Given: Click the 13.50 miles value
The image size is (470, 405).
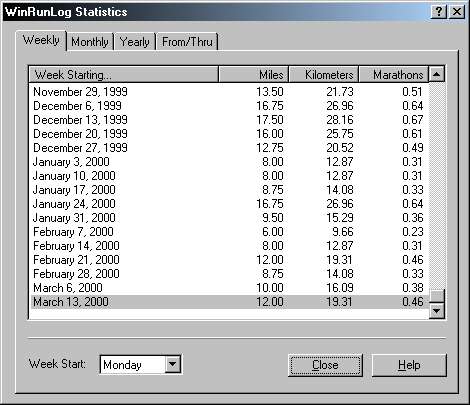Looking at the screenshot, I should pyautogui.click(x=270, y=92).
